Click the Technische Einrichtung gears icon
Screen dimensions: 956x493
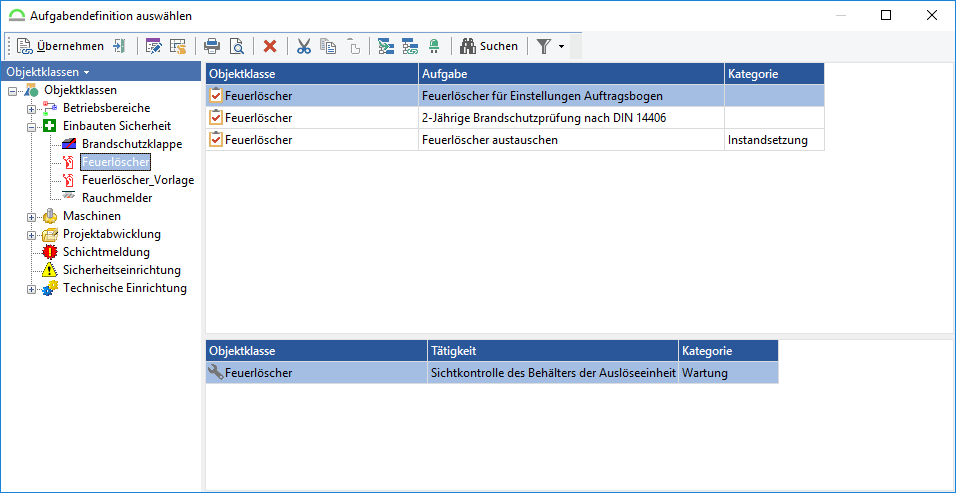[x=50, y=288]
